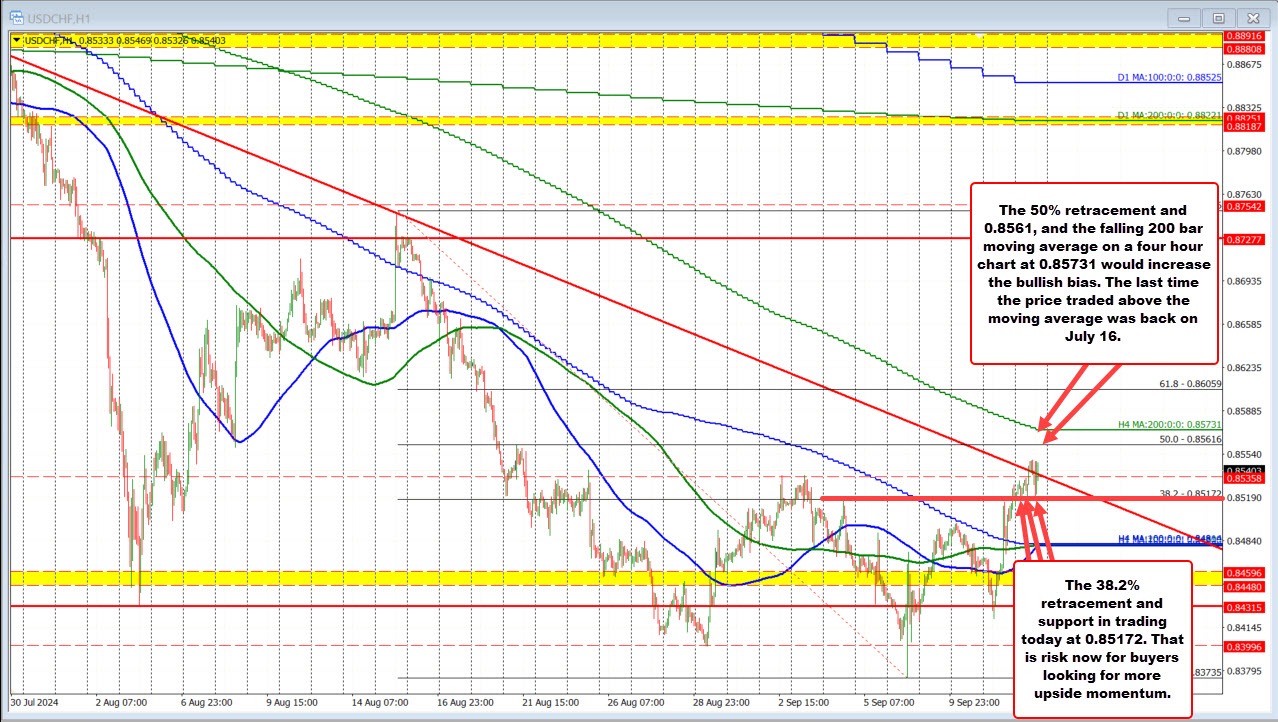Click the 30 Jul 2024 time axis label
1278x722 pixels.
pyautogui.click(x=33, y=703)
